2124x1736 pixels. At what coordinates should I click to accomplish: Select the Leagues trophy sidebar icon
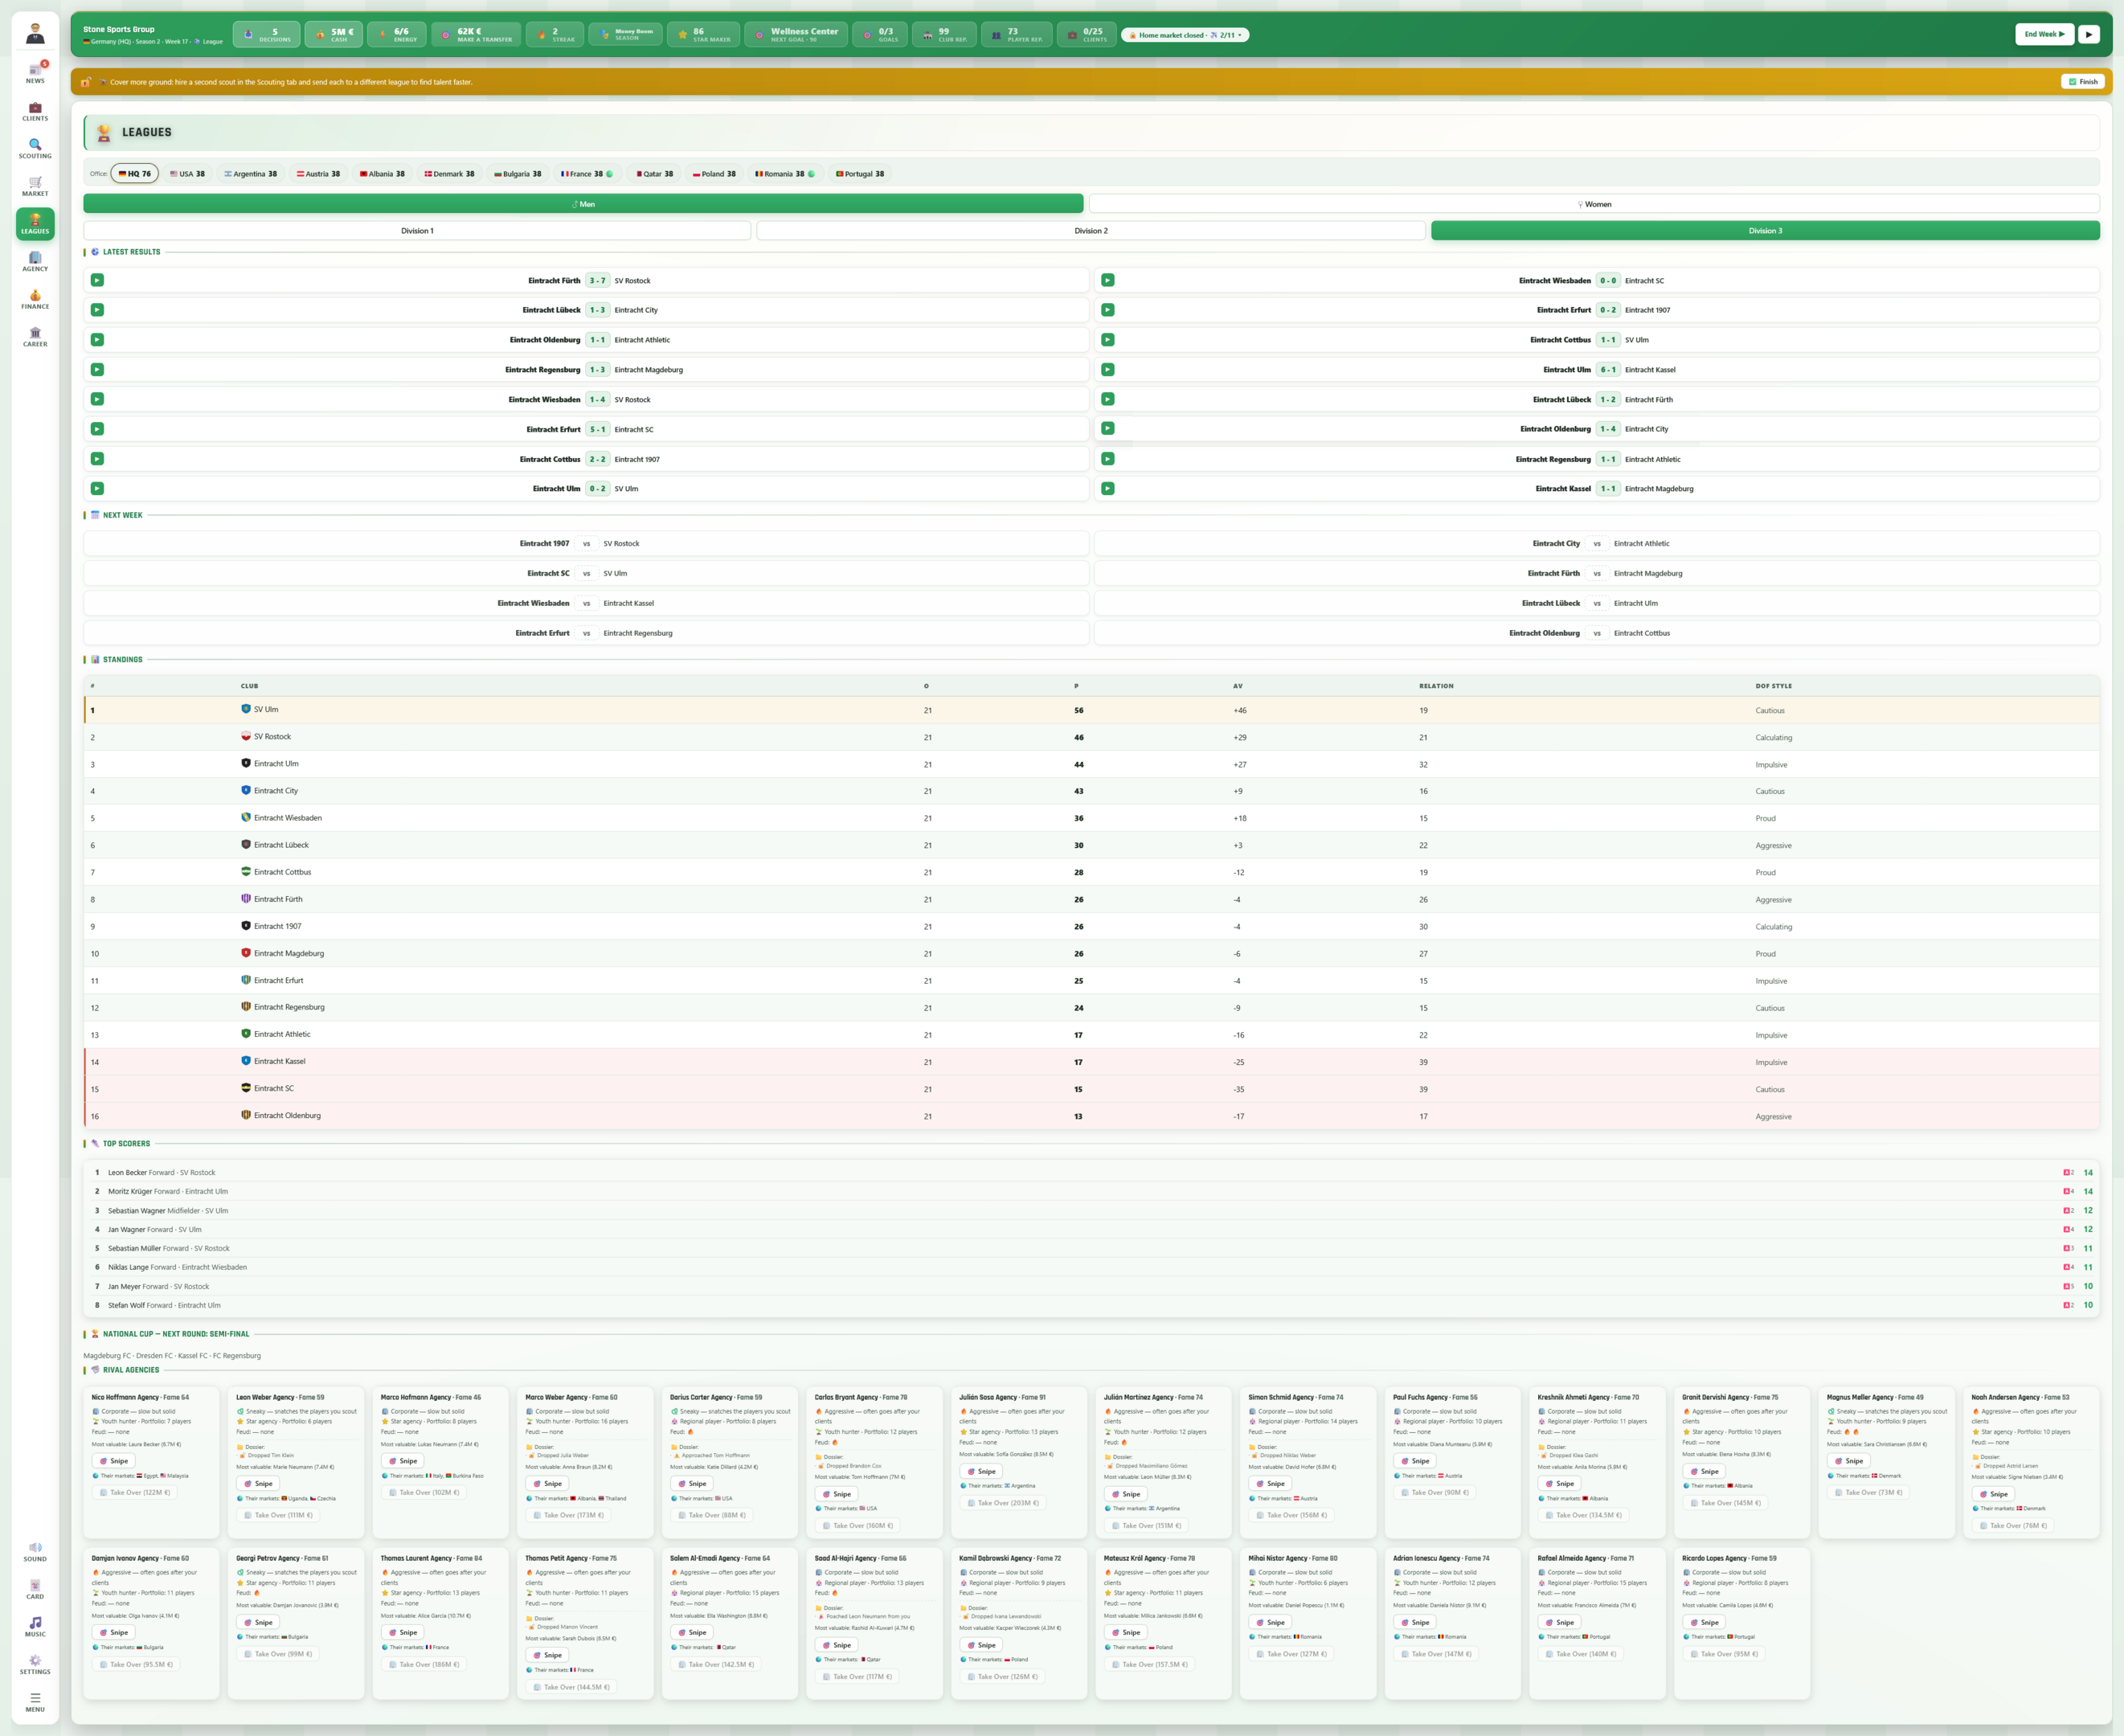[35, 224]
